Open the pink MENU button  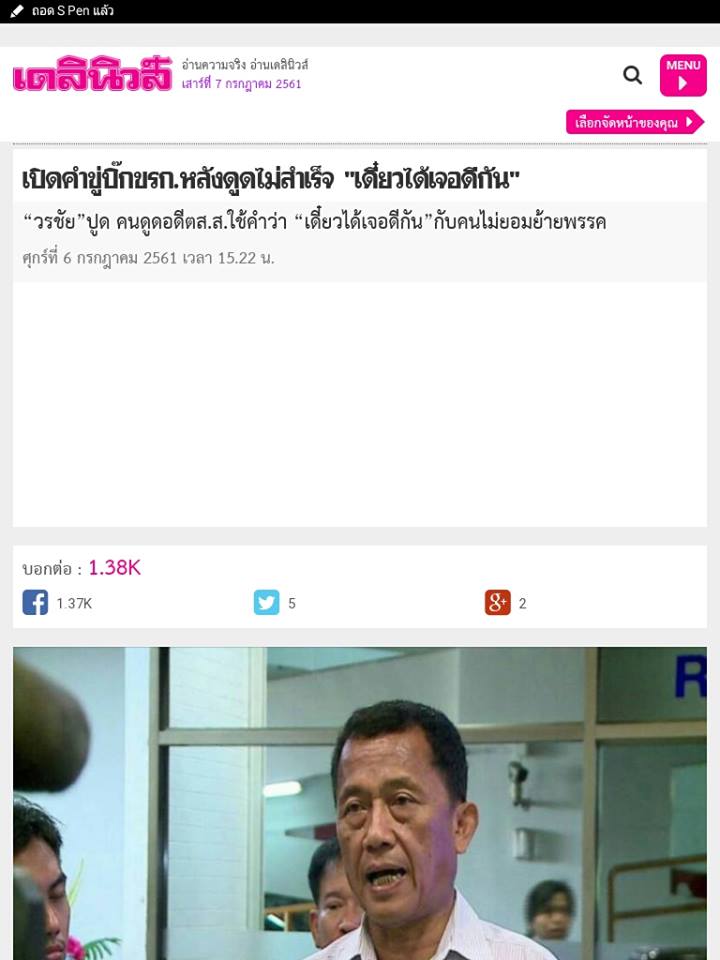683,75
